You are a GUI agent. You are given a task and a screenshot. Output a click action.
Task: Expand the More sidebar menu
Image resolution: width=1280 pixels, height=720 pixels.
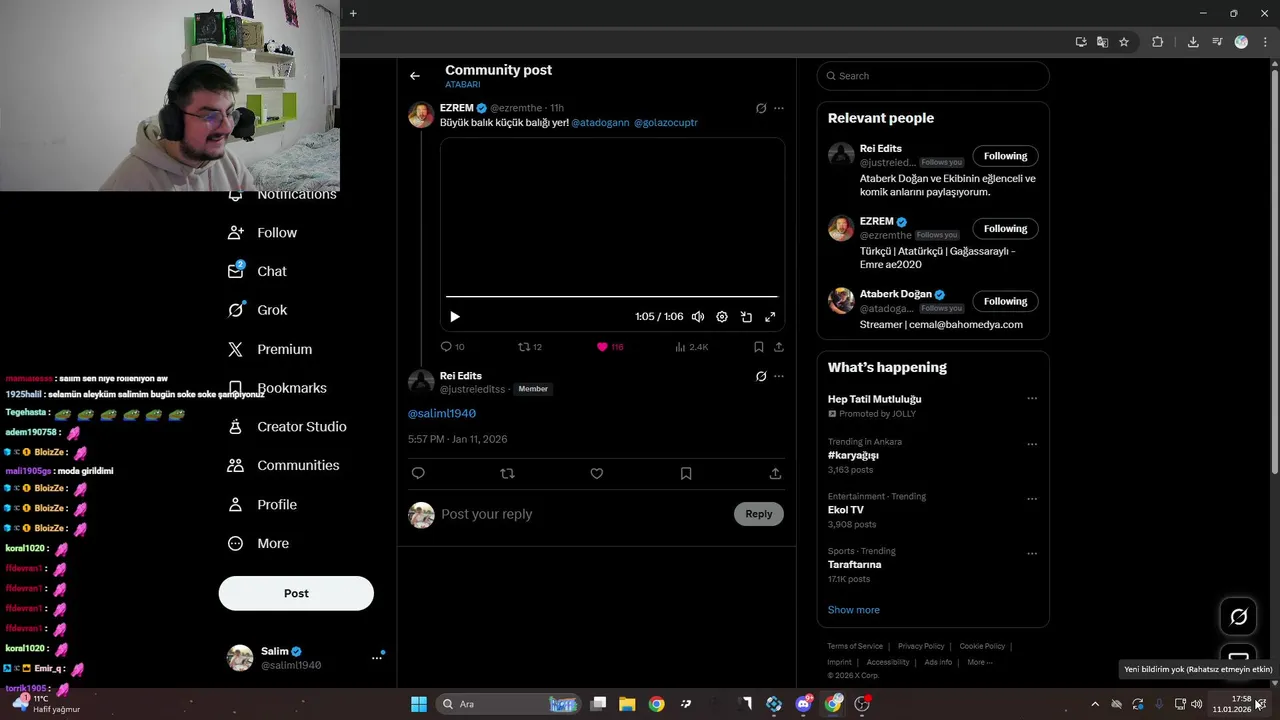259,544
